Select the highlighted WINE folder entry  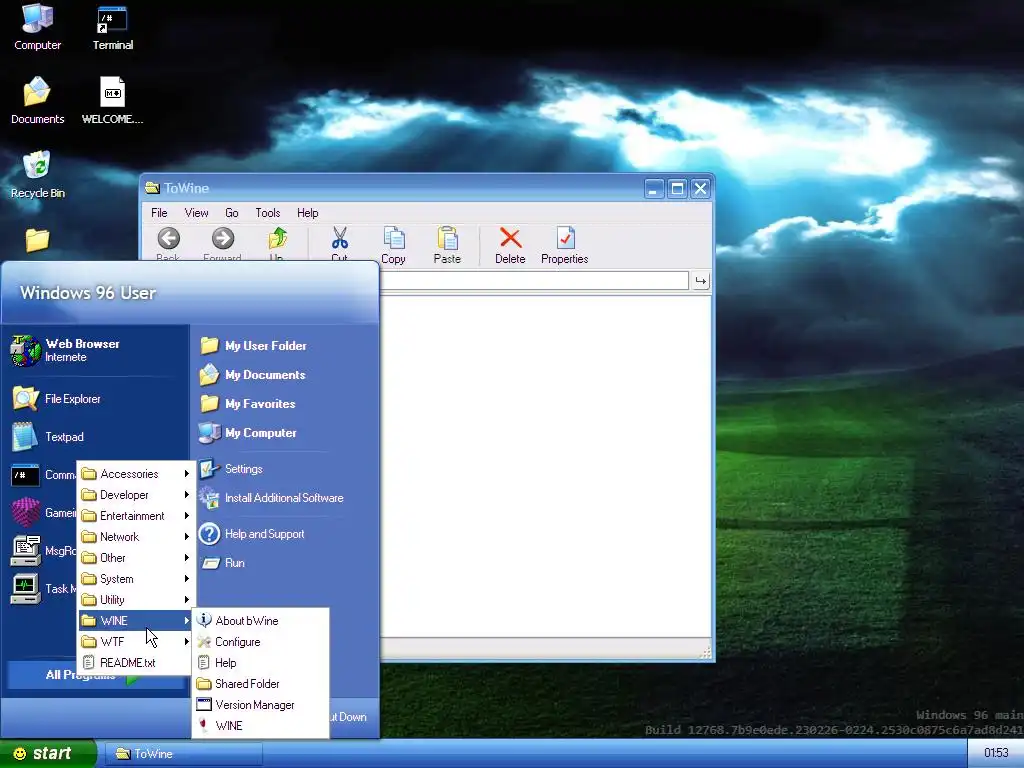tap(135, 620)
